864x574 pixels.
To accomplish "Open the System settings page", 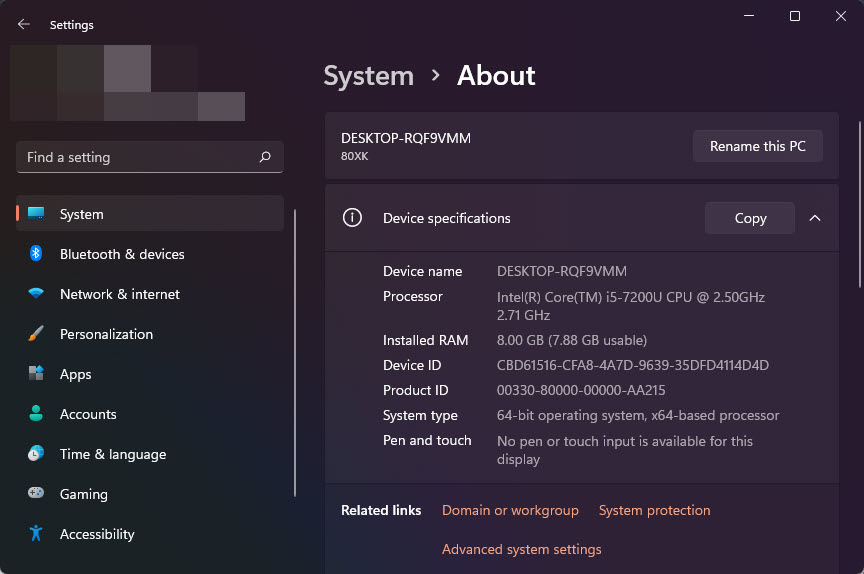I will tap(150, 214).
